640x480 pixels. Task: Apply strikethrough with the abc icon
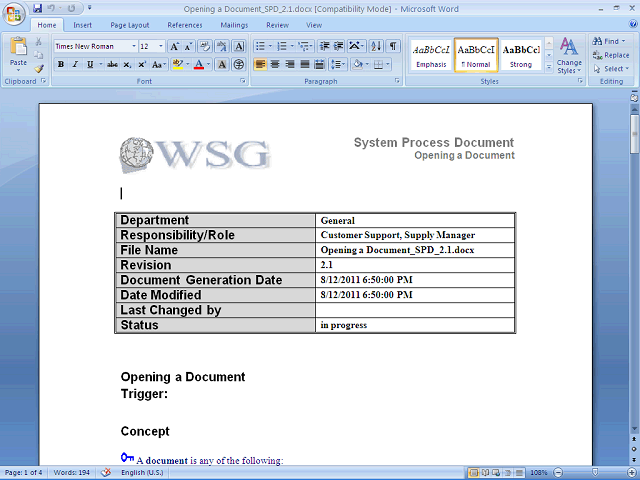point(112,64)
